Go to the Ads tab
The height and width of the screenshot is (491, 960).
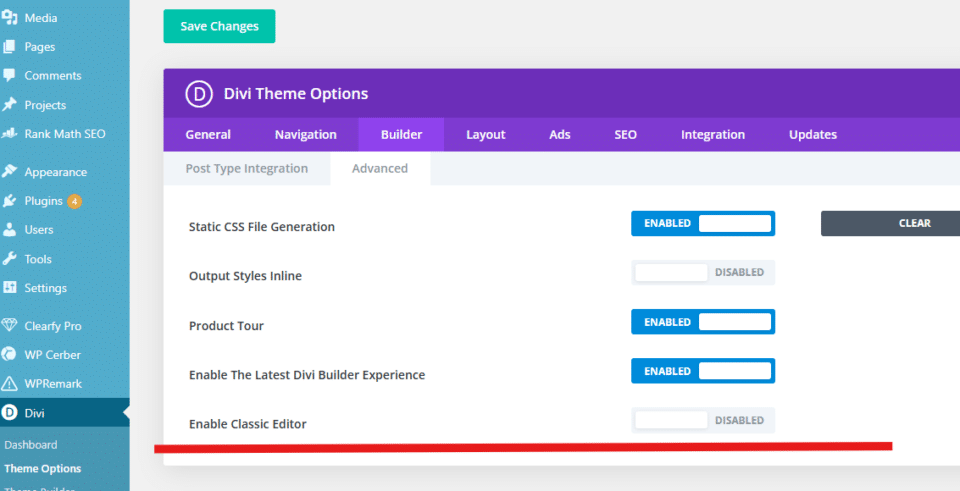[560, 135]
